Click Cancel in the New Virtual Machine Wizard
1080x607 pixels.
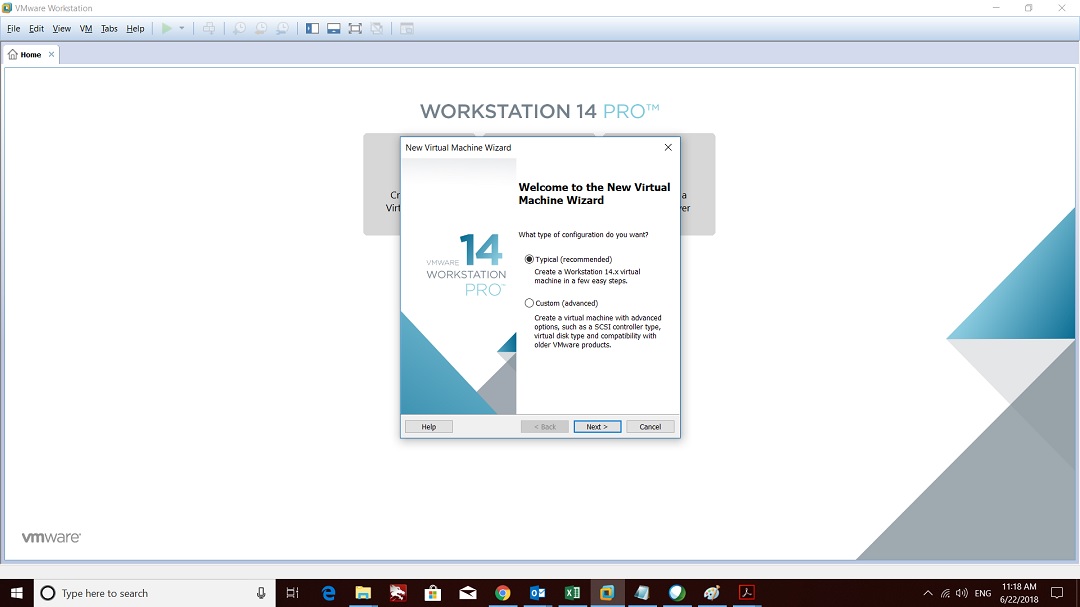click(x=650, y=426)
